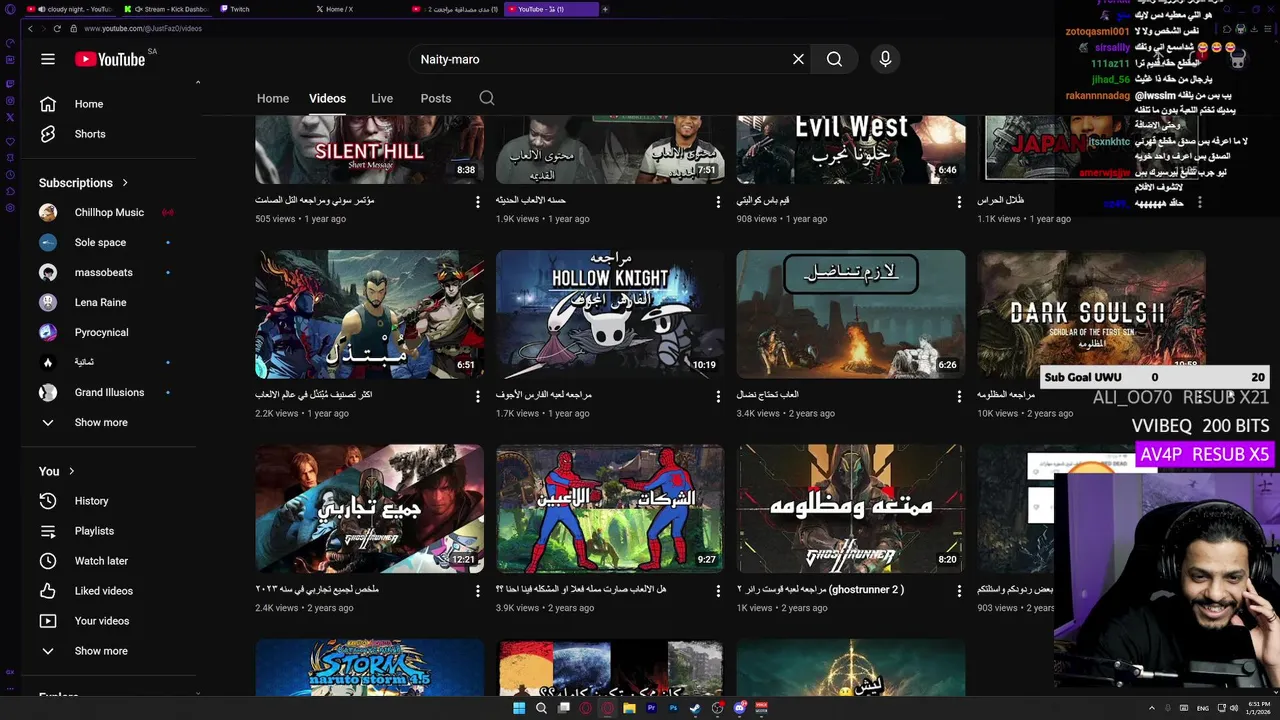This screenshot has height=720, width=1280.
Task: Expand Subscriptions header chevron
Action: [125, 183]
